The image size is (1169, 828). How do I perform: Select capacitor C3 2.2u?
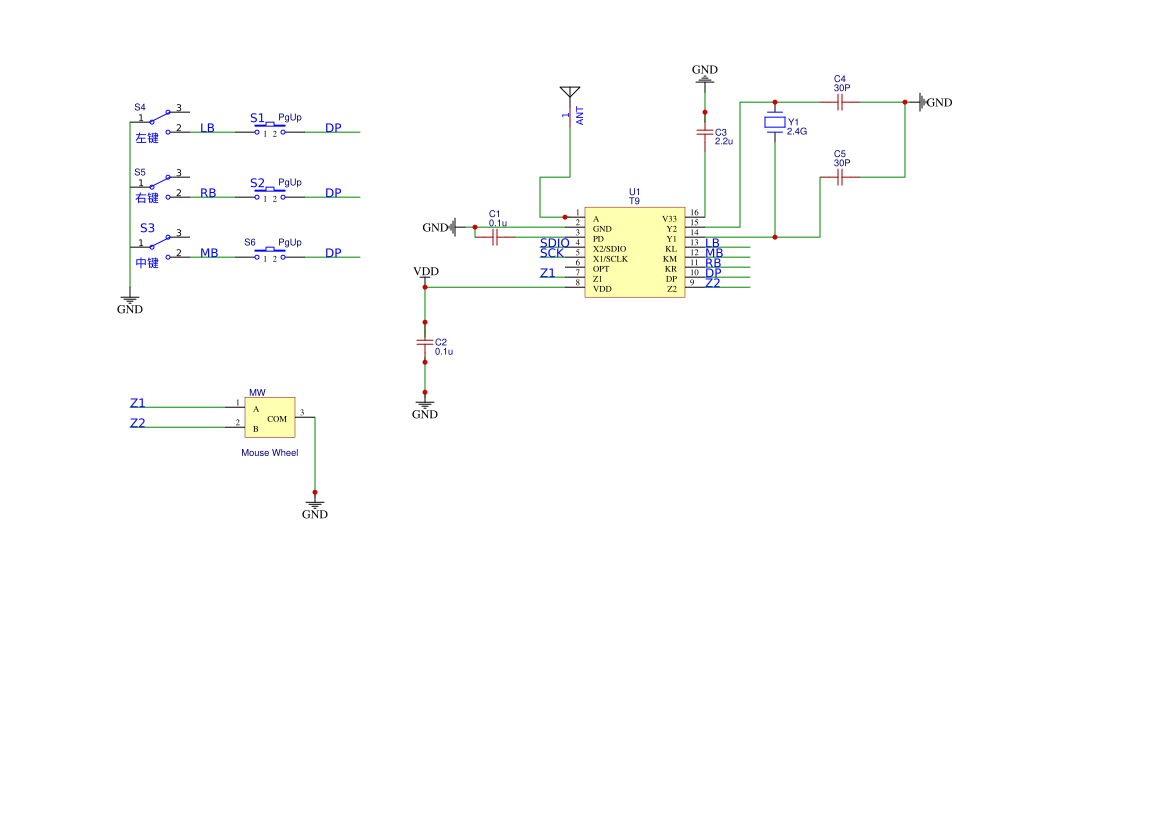click(705, 132)
